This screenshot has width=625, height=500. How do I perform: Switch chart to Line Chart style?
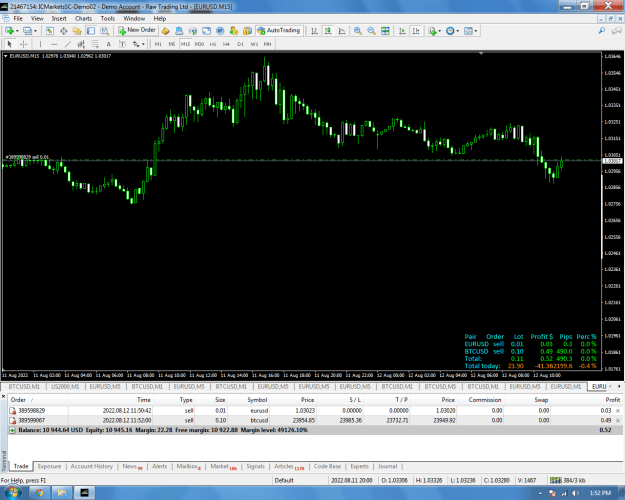(x=342, y=31)
